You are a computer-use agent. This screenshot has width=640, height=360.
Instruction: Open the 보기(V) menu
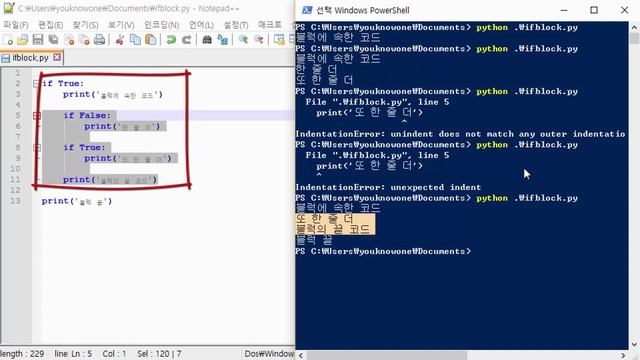(121, 25)
